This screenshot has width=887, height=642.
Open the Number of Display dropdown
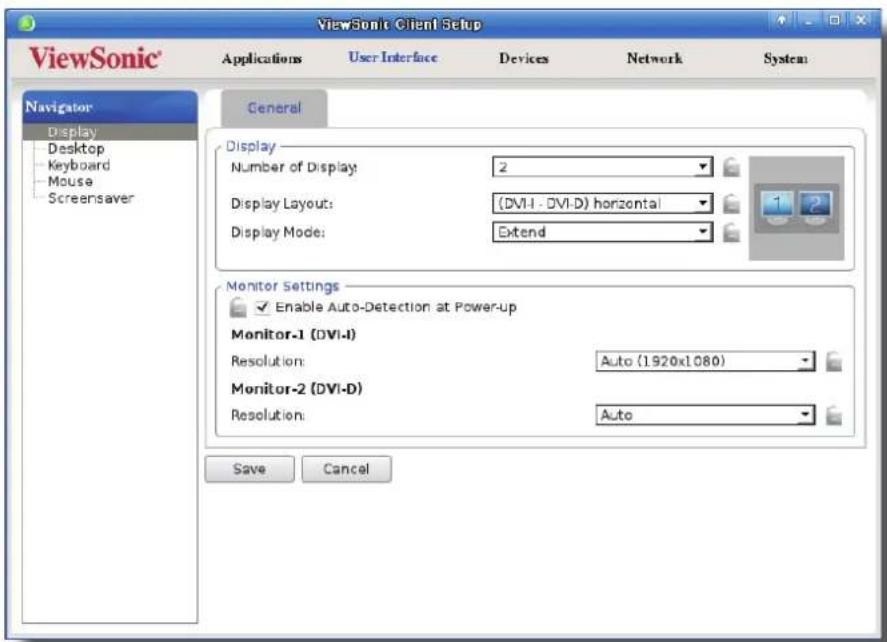(602, 167)
